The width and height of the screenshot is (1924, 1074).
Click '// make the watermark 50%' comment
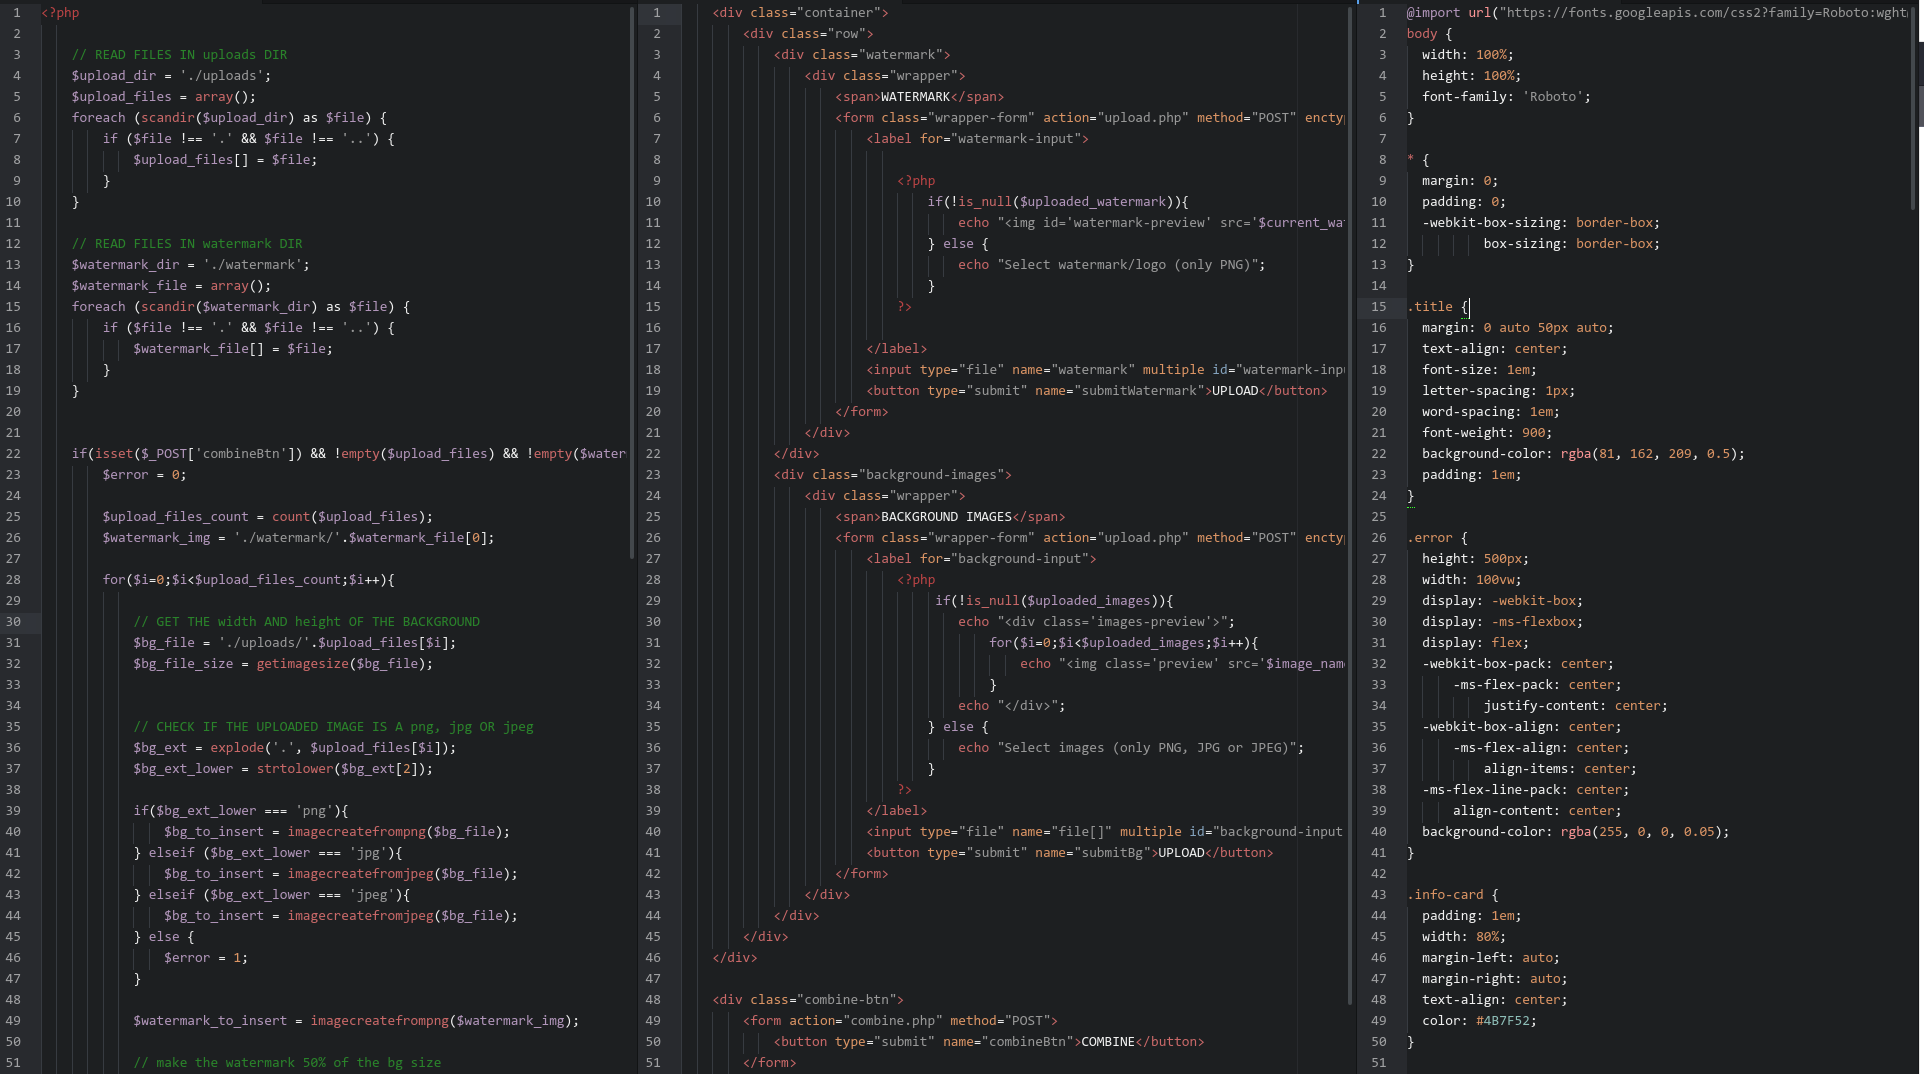click(x=287, y=1063)
